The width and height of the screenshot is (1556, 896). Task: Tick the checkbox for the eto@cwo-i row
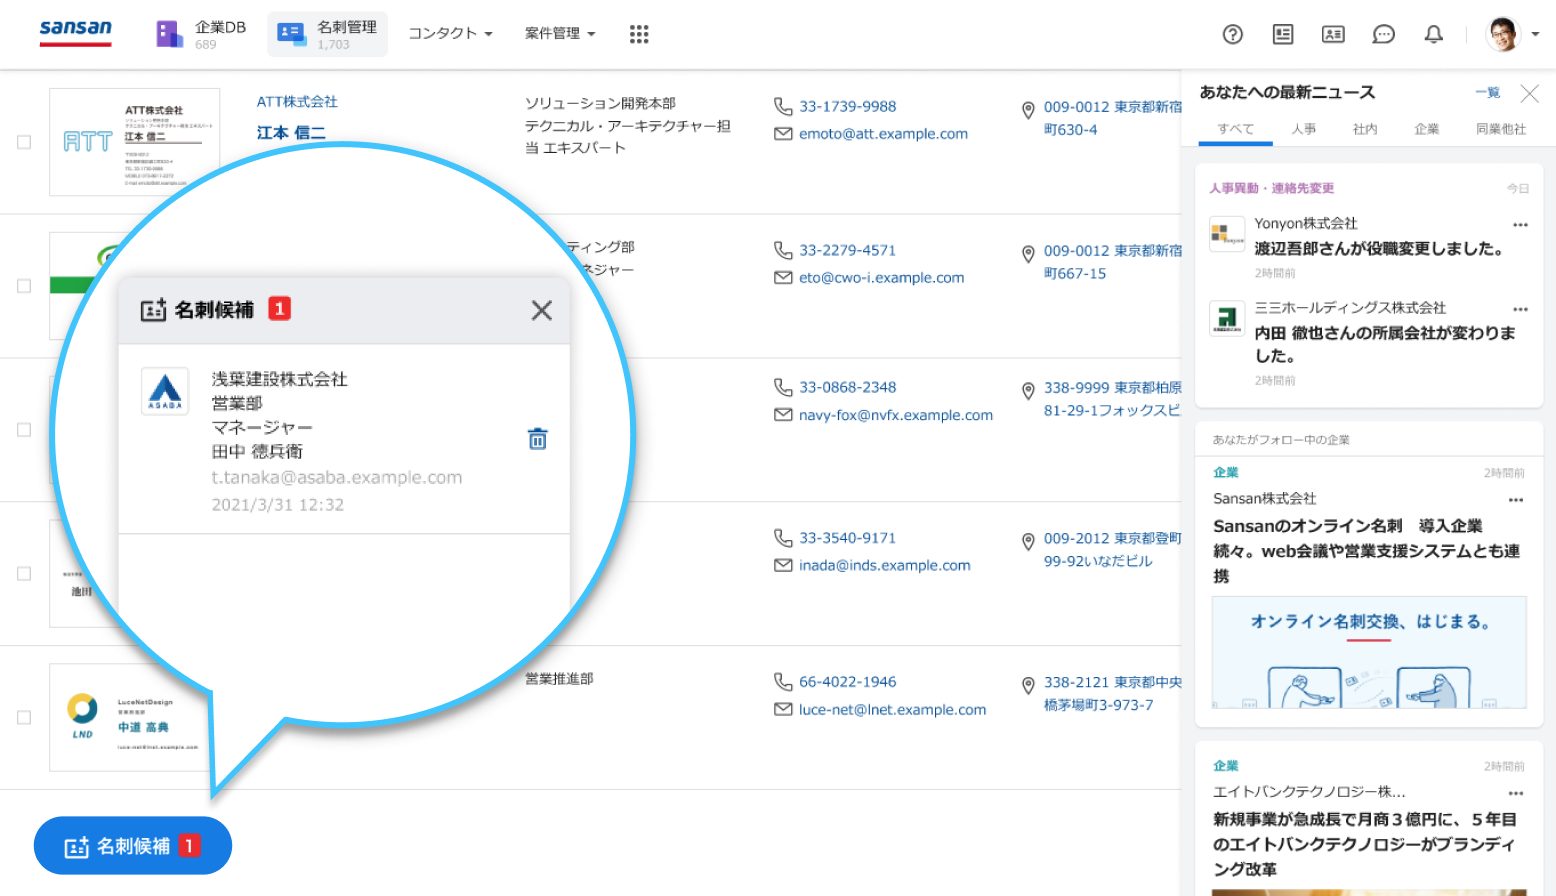24,286
